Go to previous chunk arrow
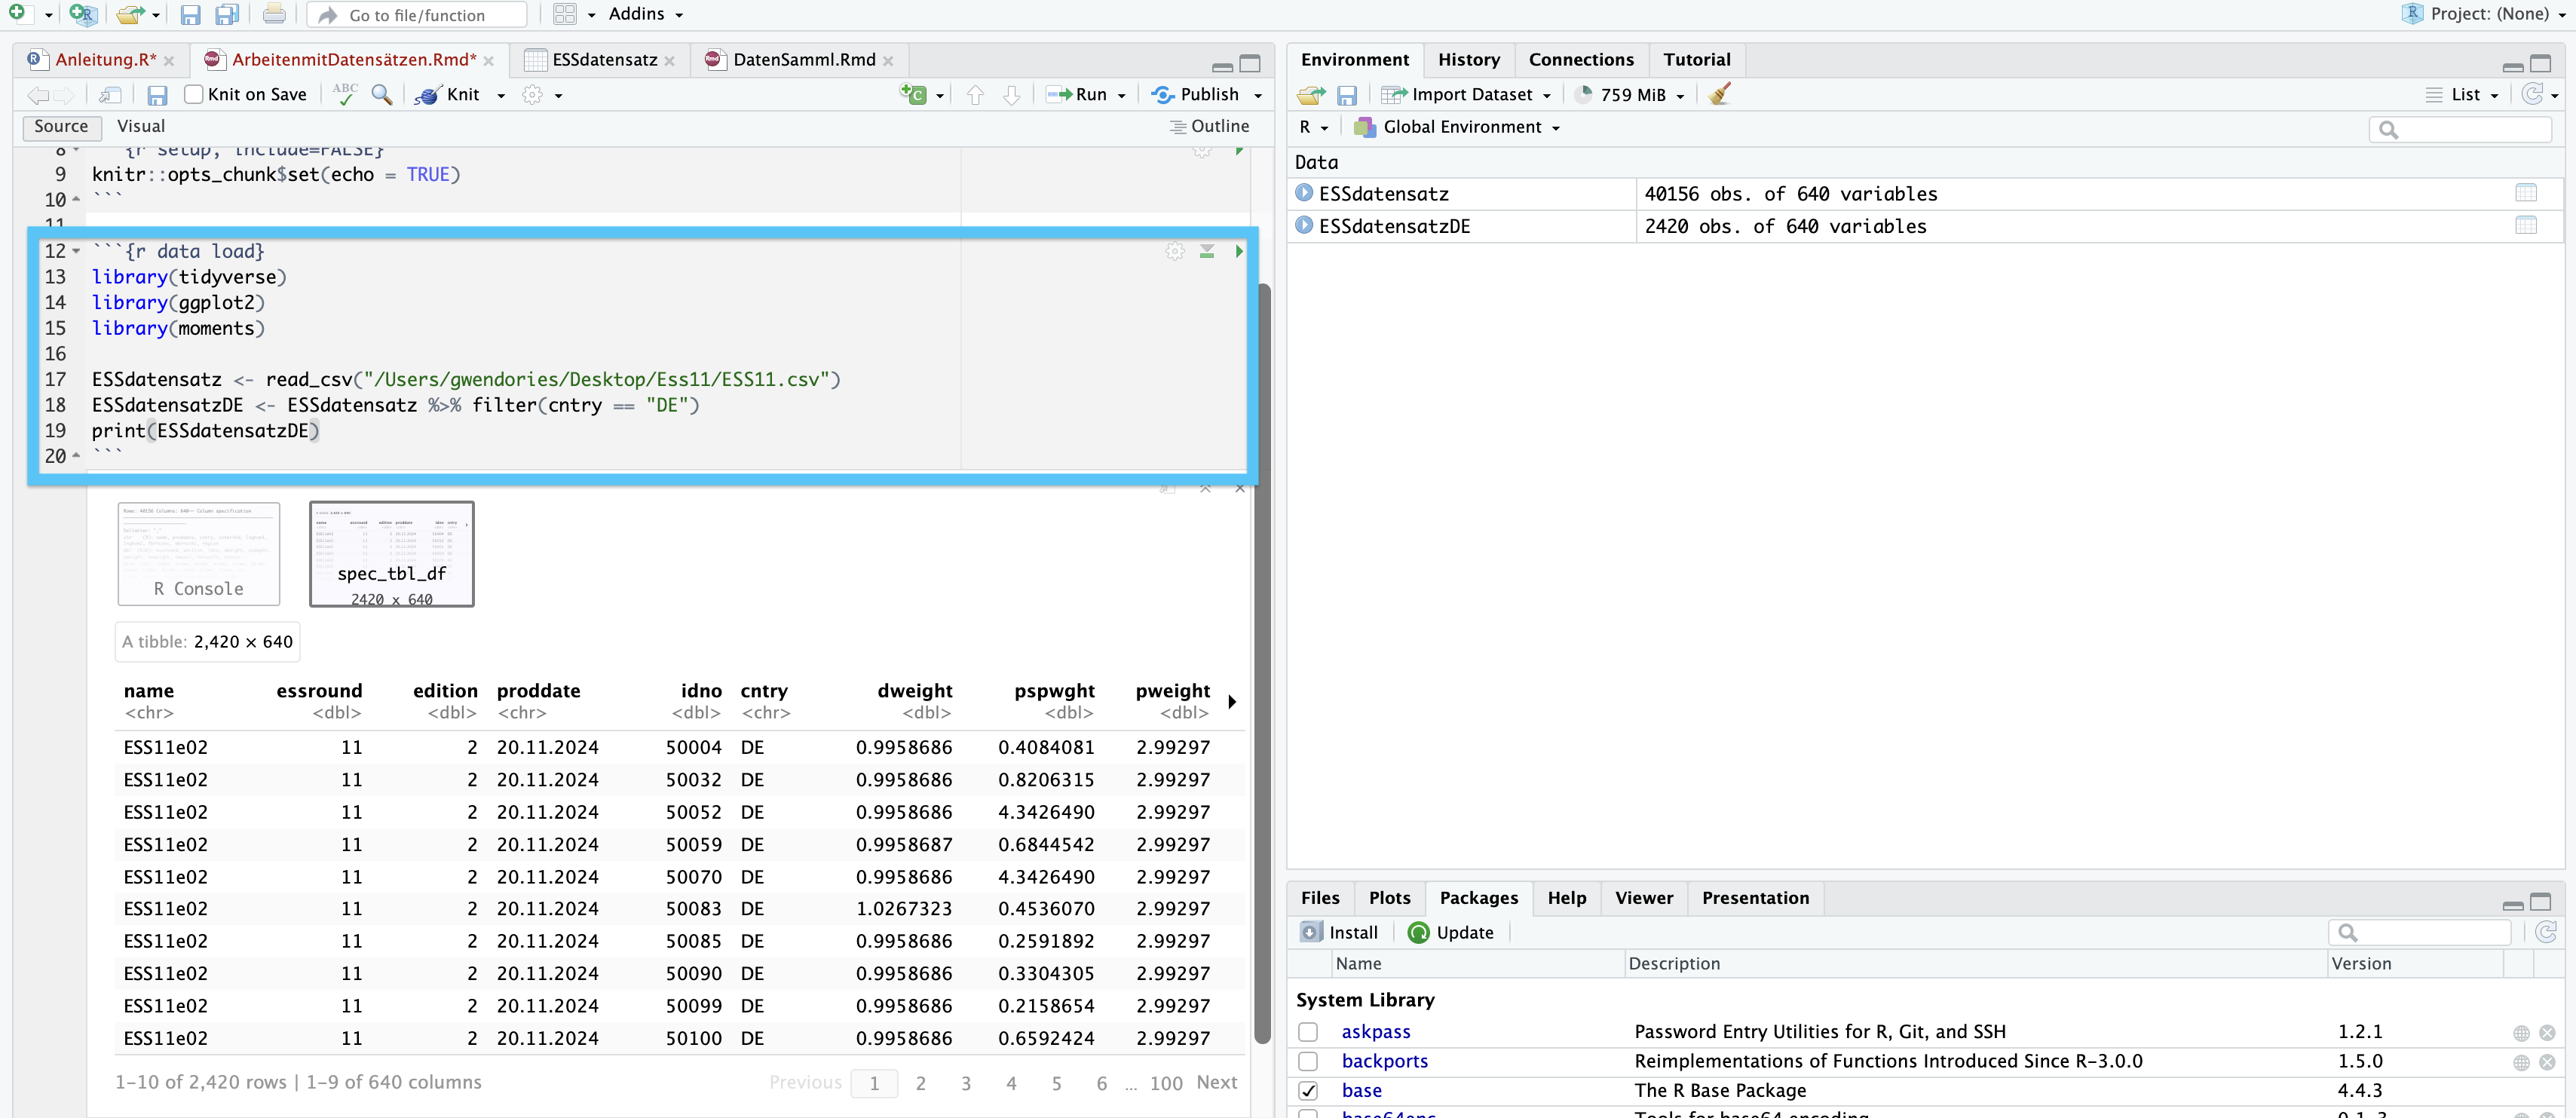2576x1118 pixels. 975,95
